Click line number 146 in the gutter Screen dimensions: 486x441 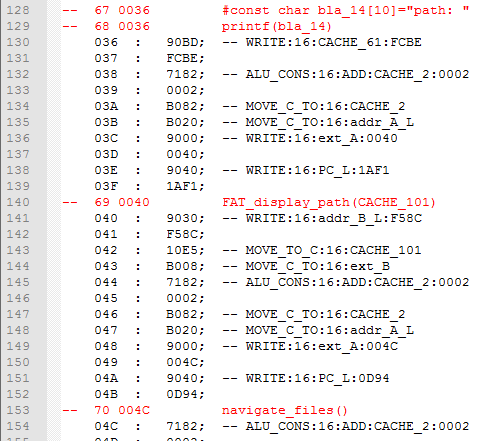18,298
